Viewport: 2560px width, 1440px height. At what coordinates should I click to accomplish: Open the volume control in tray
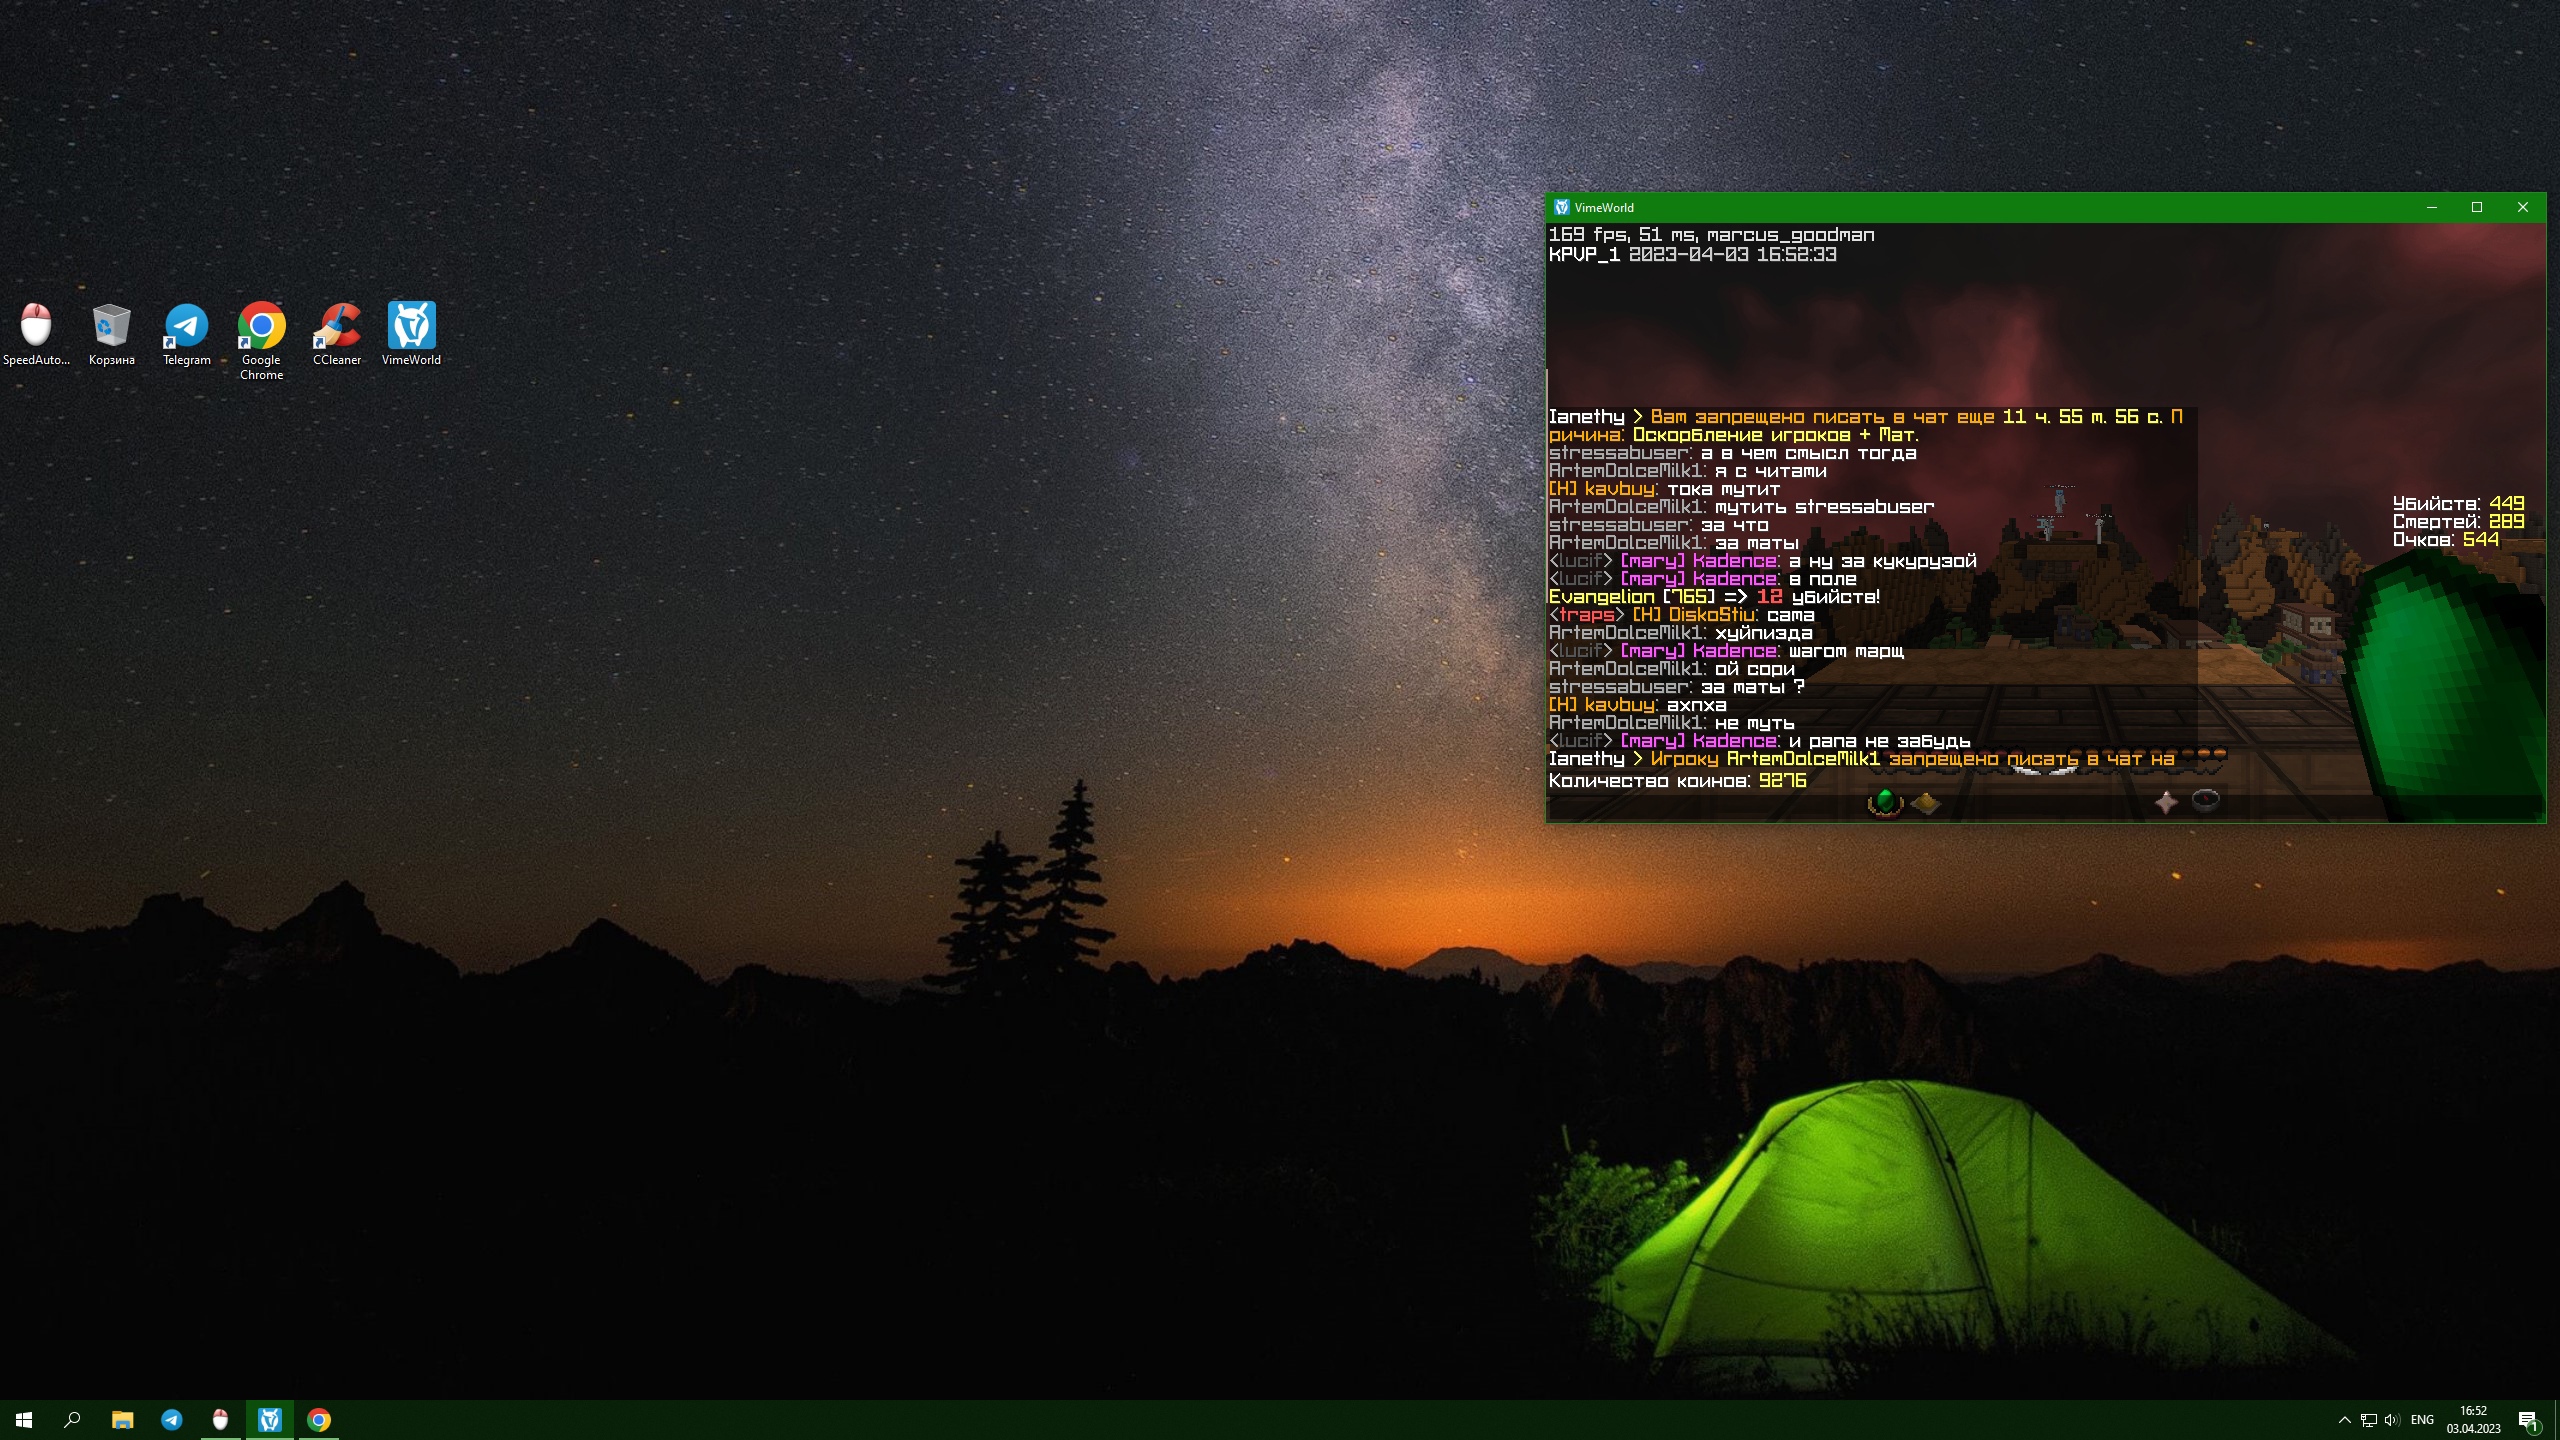pyautogui.click(x=2391, y=1420)
